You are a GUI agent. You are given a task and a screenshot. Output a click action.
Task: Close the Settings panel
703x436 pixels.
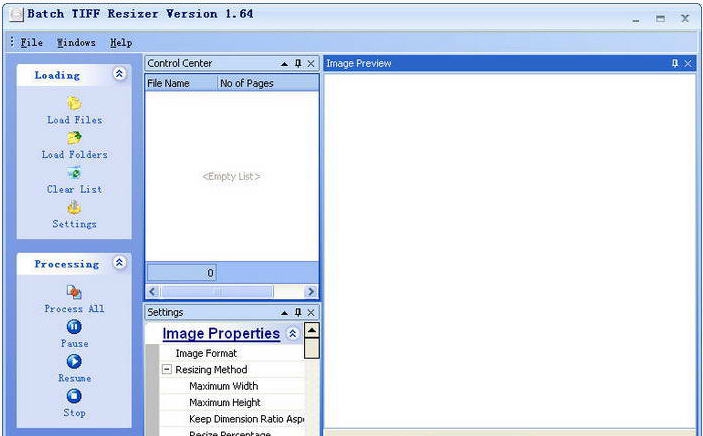tap(311, 313)
